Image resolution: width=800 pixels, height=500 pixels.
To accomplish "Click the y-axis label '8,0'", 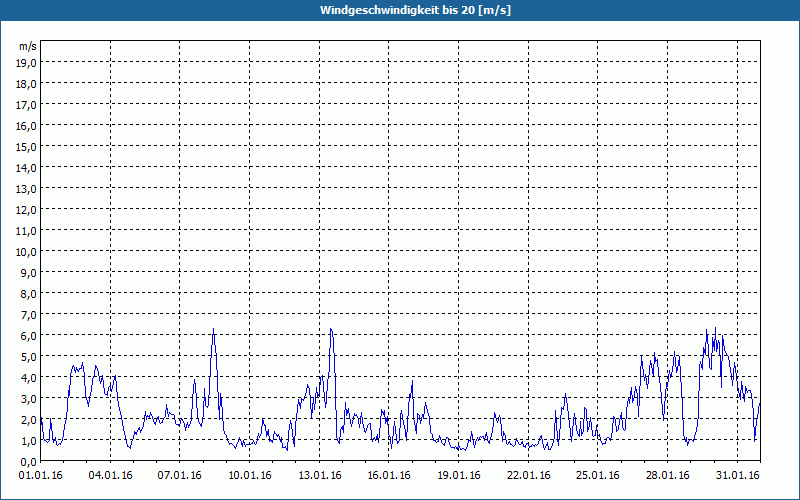I will coord(29,294).
